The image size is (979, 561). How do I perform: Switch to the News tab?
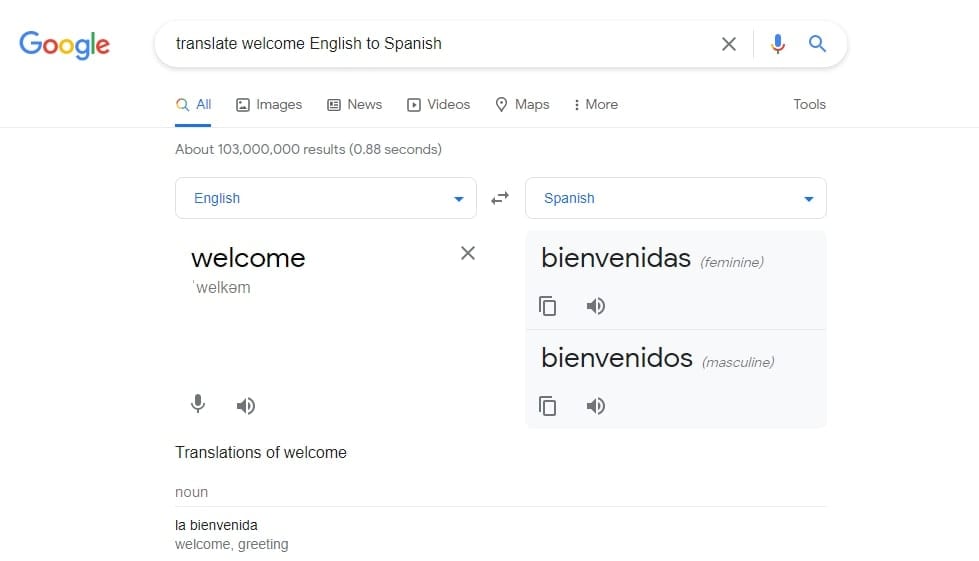355,104
